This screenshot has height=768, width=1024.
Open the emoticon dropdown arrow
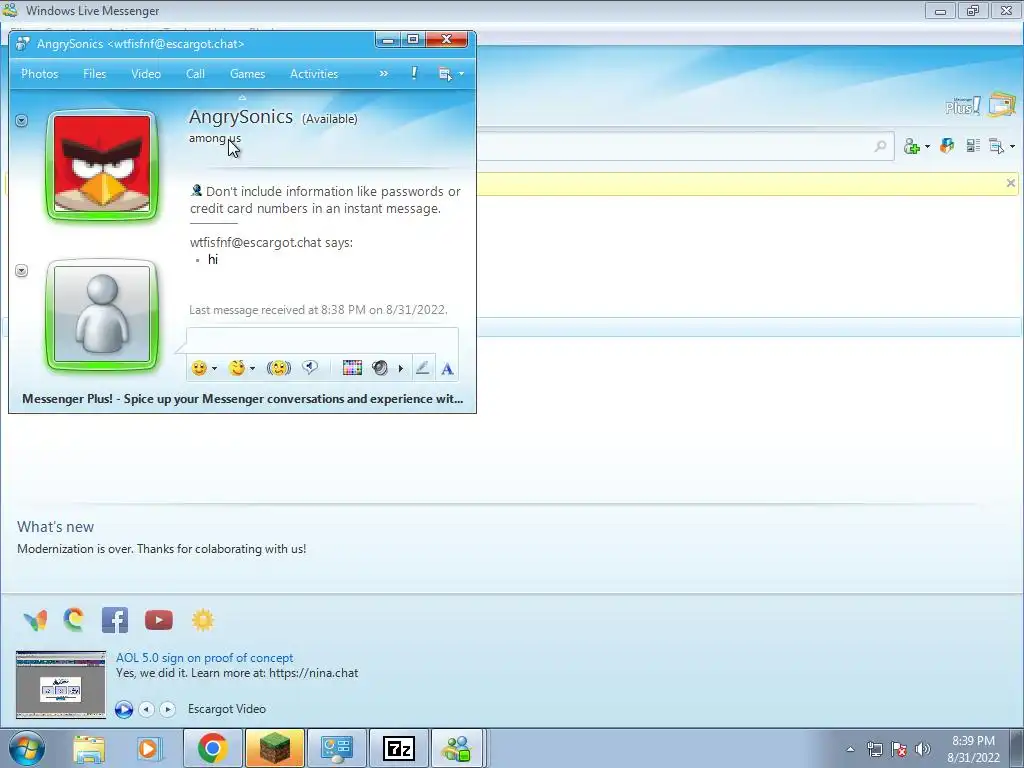pos(214,369)
